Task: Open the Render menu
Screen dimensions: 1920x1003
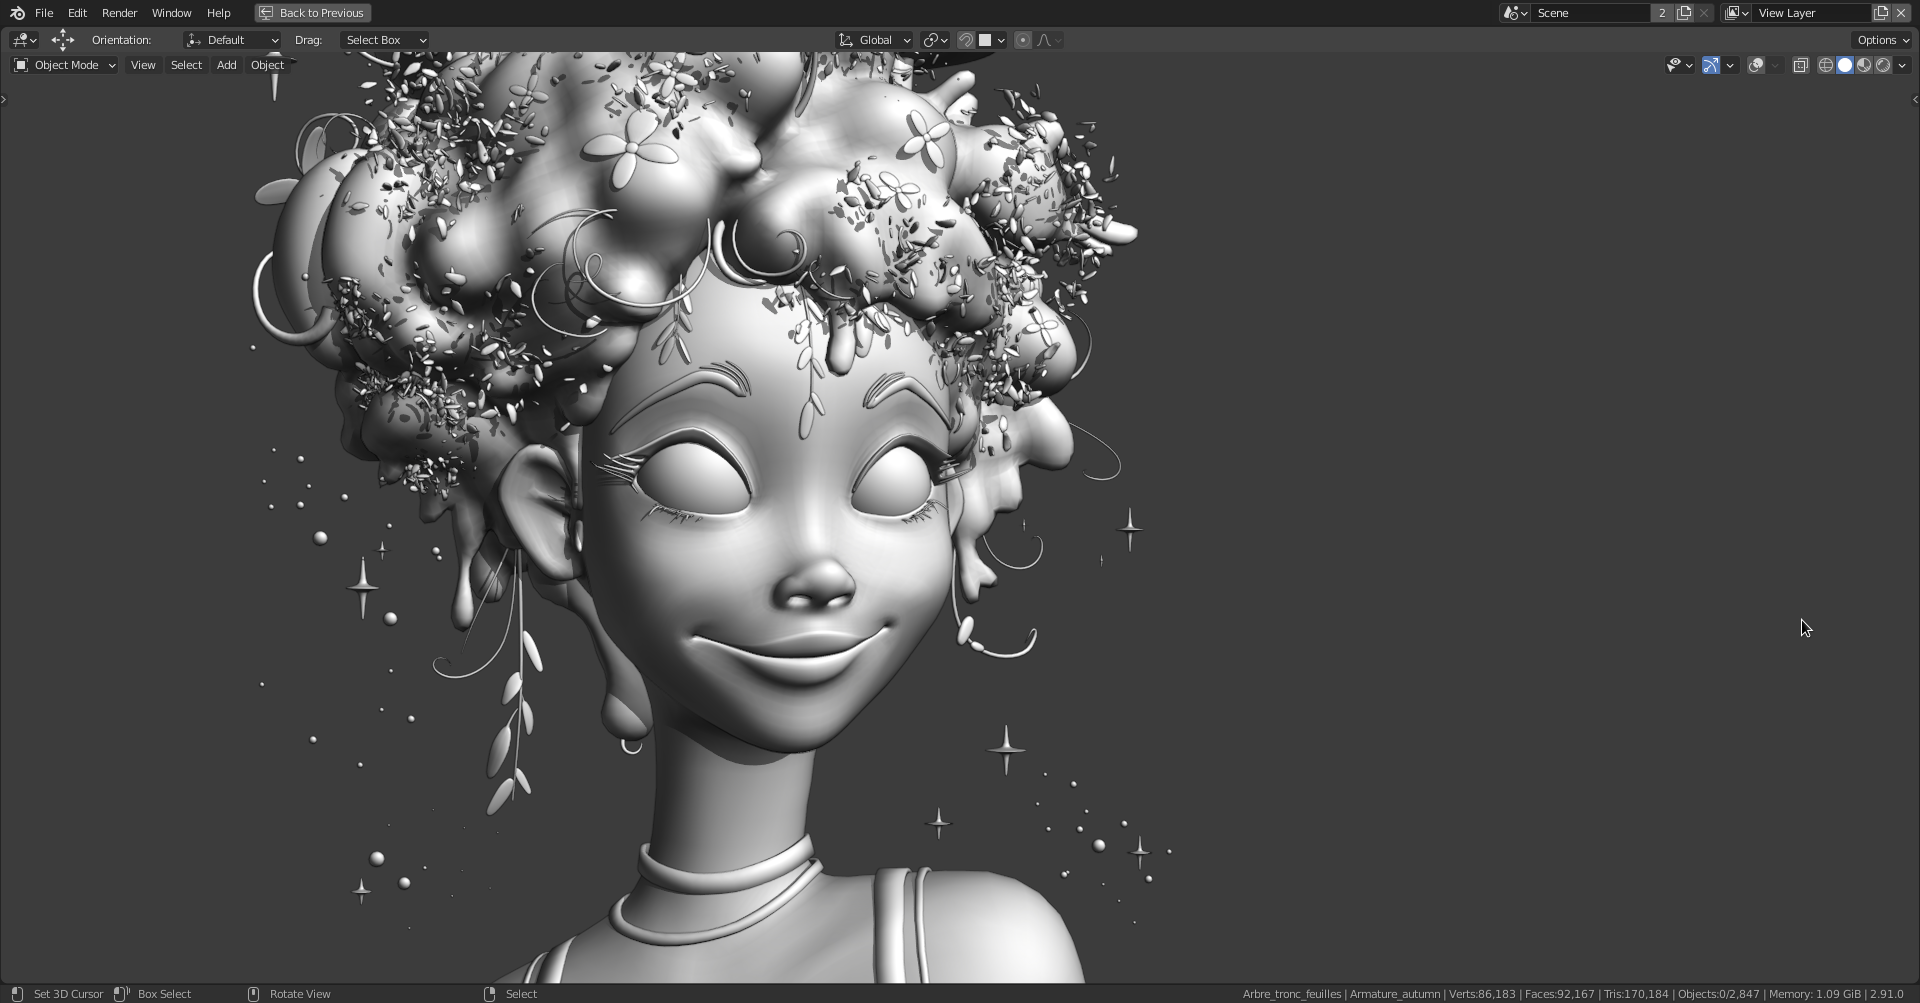Action: click(x=119, y=13)
